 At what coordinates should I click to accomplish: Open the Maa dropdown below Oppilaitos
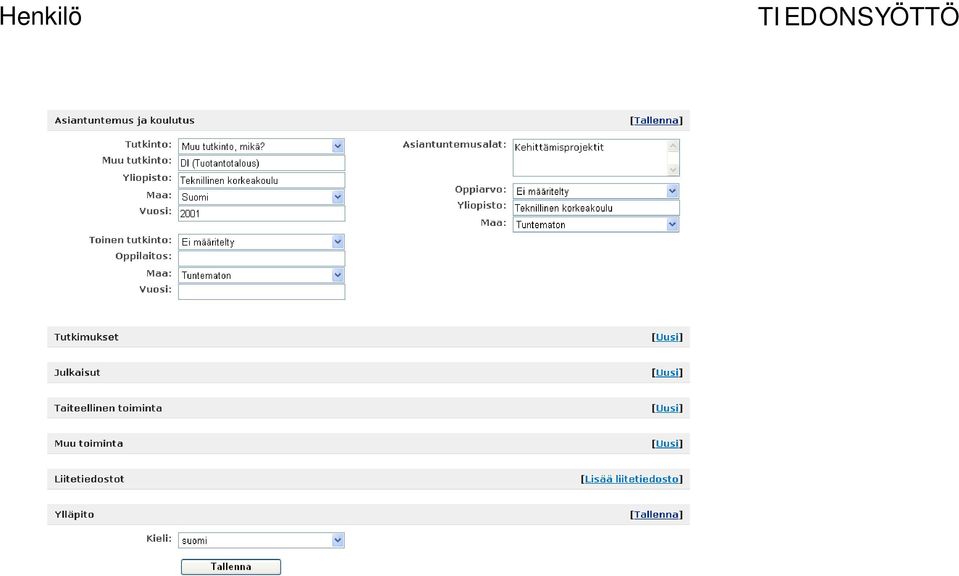tap(261, 275)
